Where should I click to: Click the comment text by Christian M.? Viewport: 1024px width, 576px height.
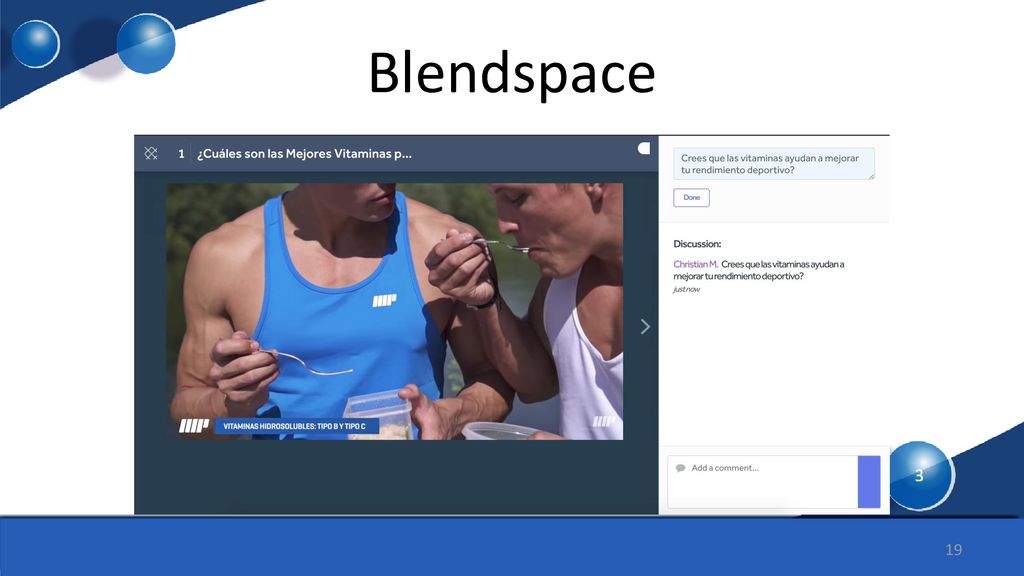(x=759, y=270)
